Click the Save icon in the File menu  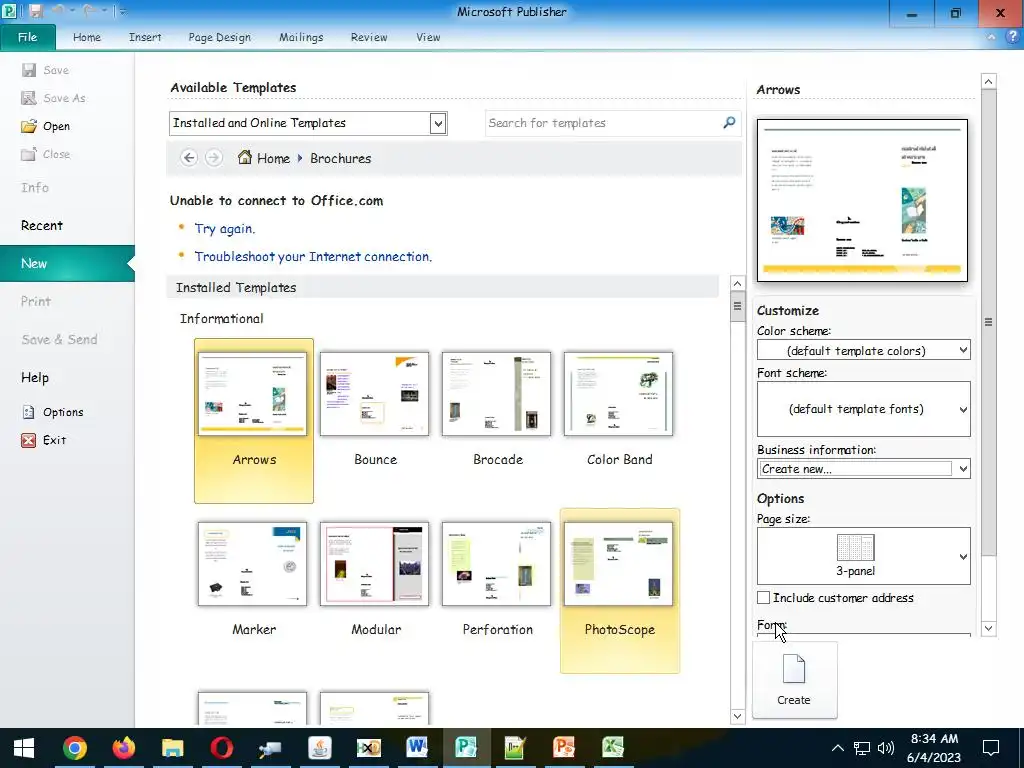point(29,70)
